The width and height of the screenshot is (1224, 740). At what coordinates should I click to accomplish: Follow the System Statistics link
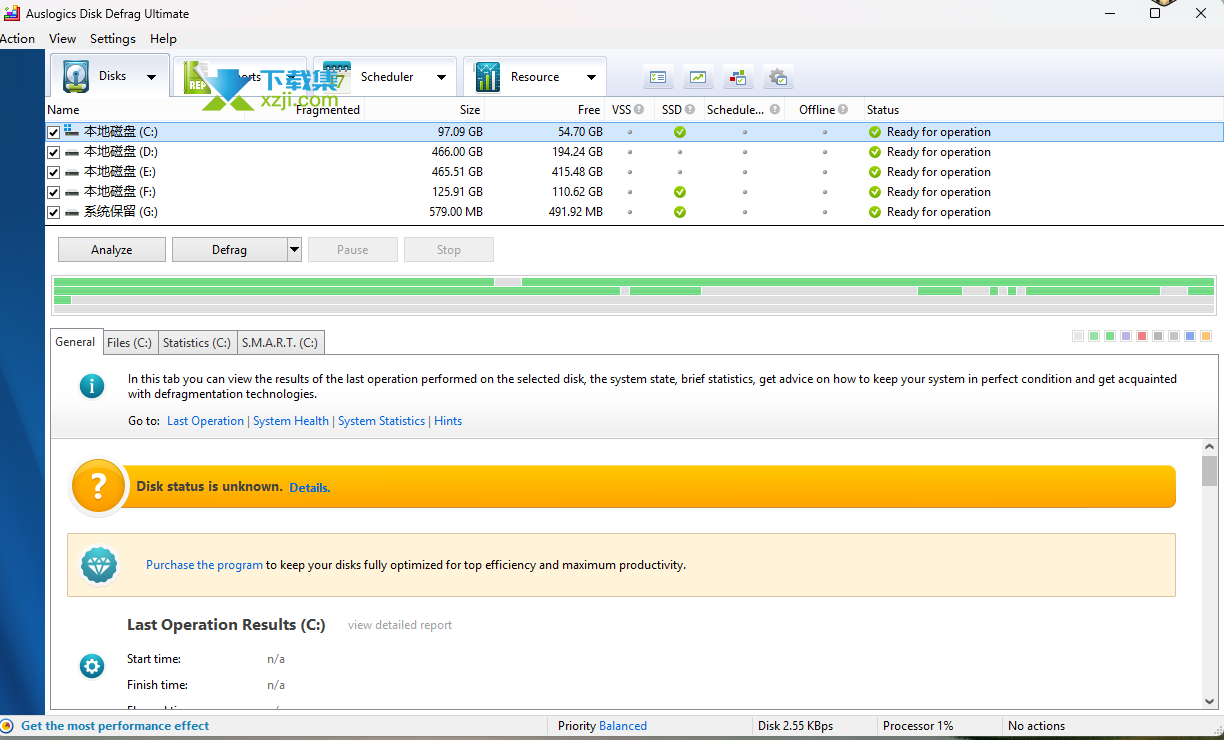tap(381, 421)
